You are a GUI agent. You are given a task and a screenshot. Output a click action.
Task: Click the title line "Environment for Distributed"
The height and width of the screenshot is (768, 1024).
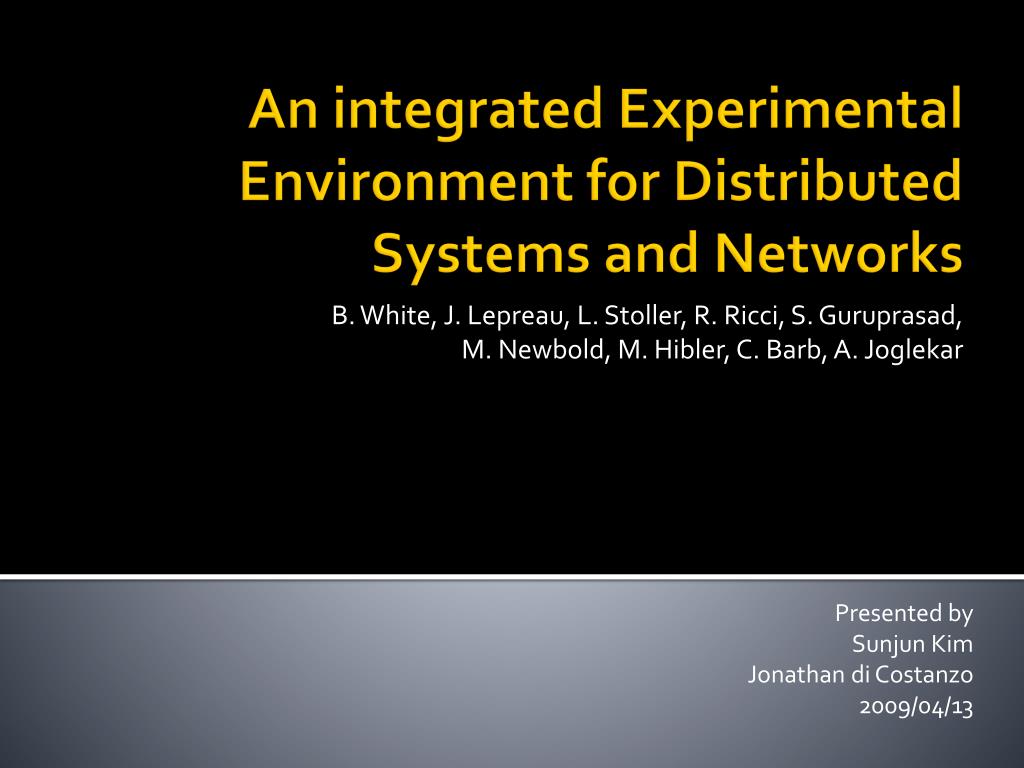click(x=601, y=180)
